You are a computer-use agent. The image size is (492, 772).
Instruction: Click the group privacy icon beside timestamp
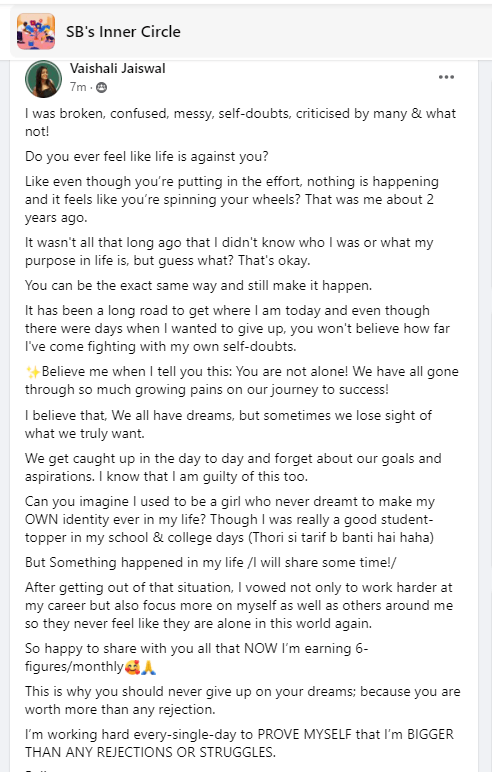[101, 88]
